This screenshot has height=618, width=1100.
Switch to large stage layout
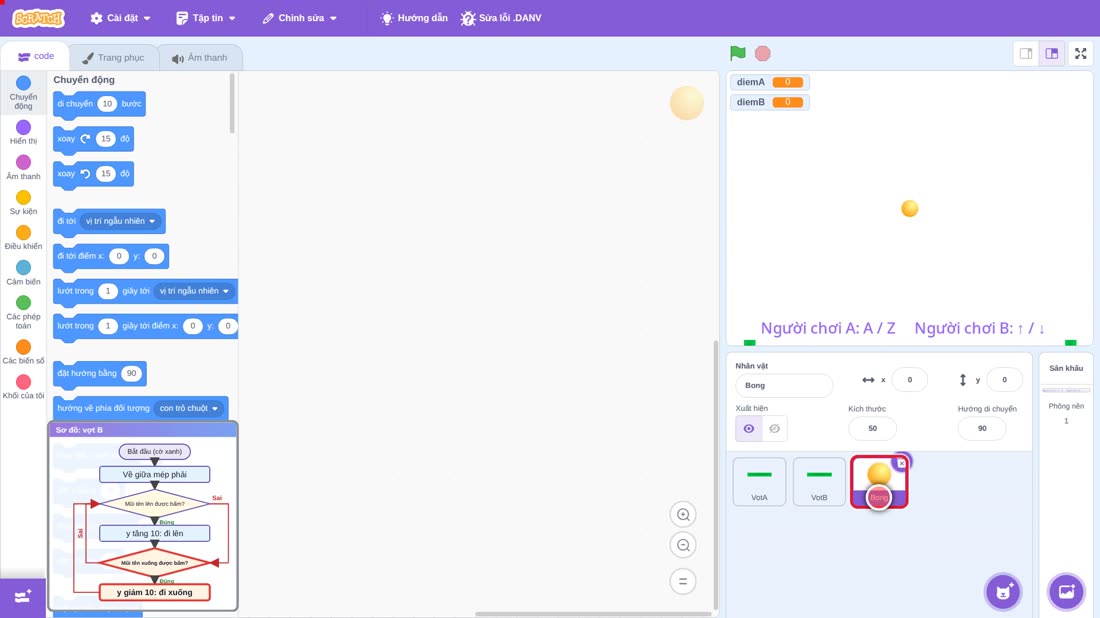pyautogui.click(x=1052, y=53)
